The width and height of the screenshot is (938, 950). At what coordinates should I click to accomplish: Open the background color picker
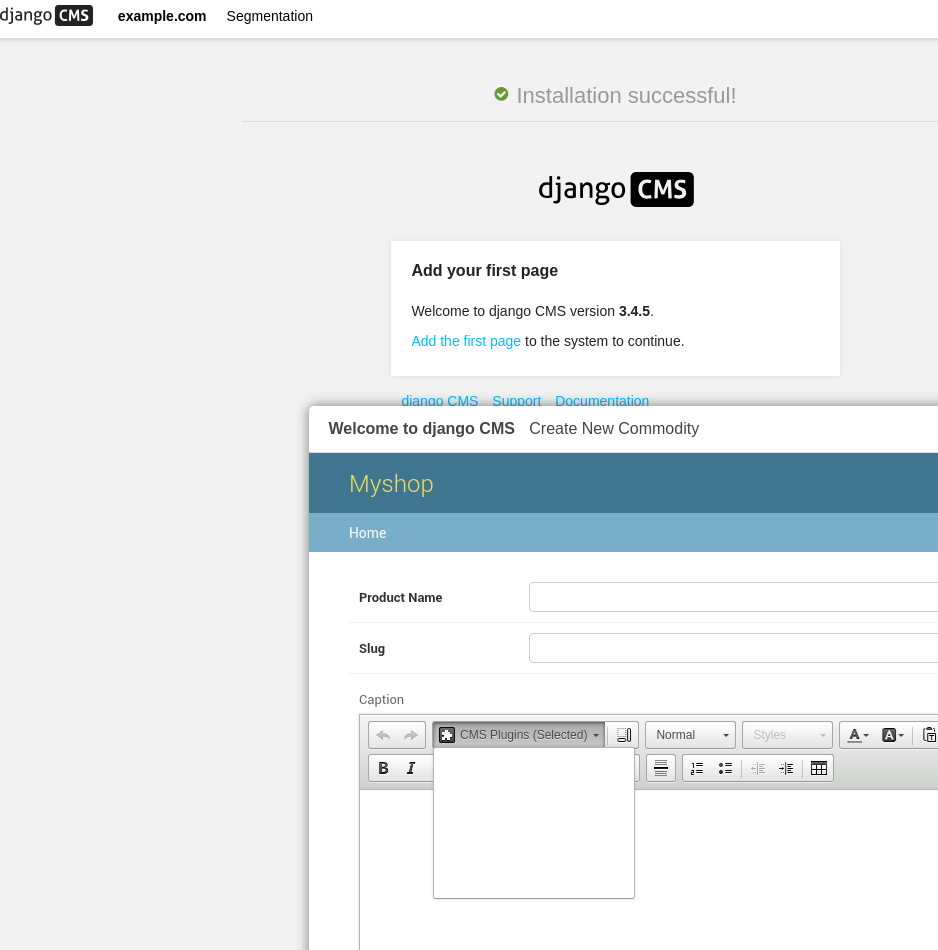click(892, 736)
